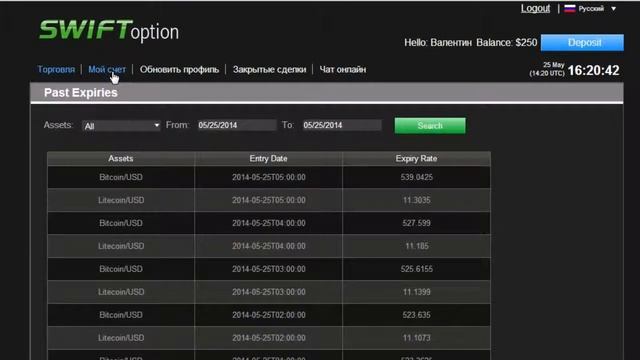Click entry date 2014-05-25T02:00:00 for Litecoin
640x360 pixels.
pyautogui.click(x=269, y=338)
